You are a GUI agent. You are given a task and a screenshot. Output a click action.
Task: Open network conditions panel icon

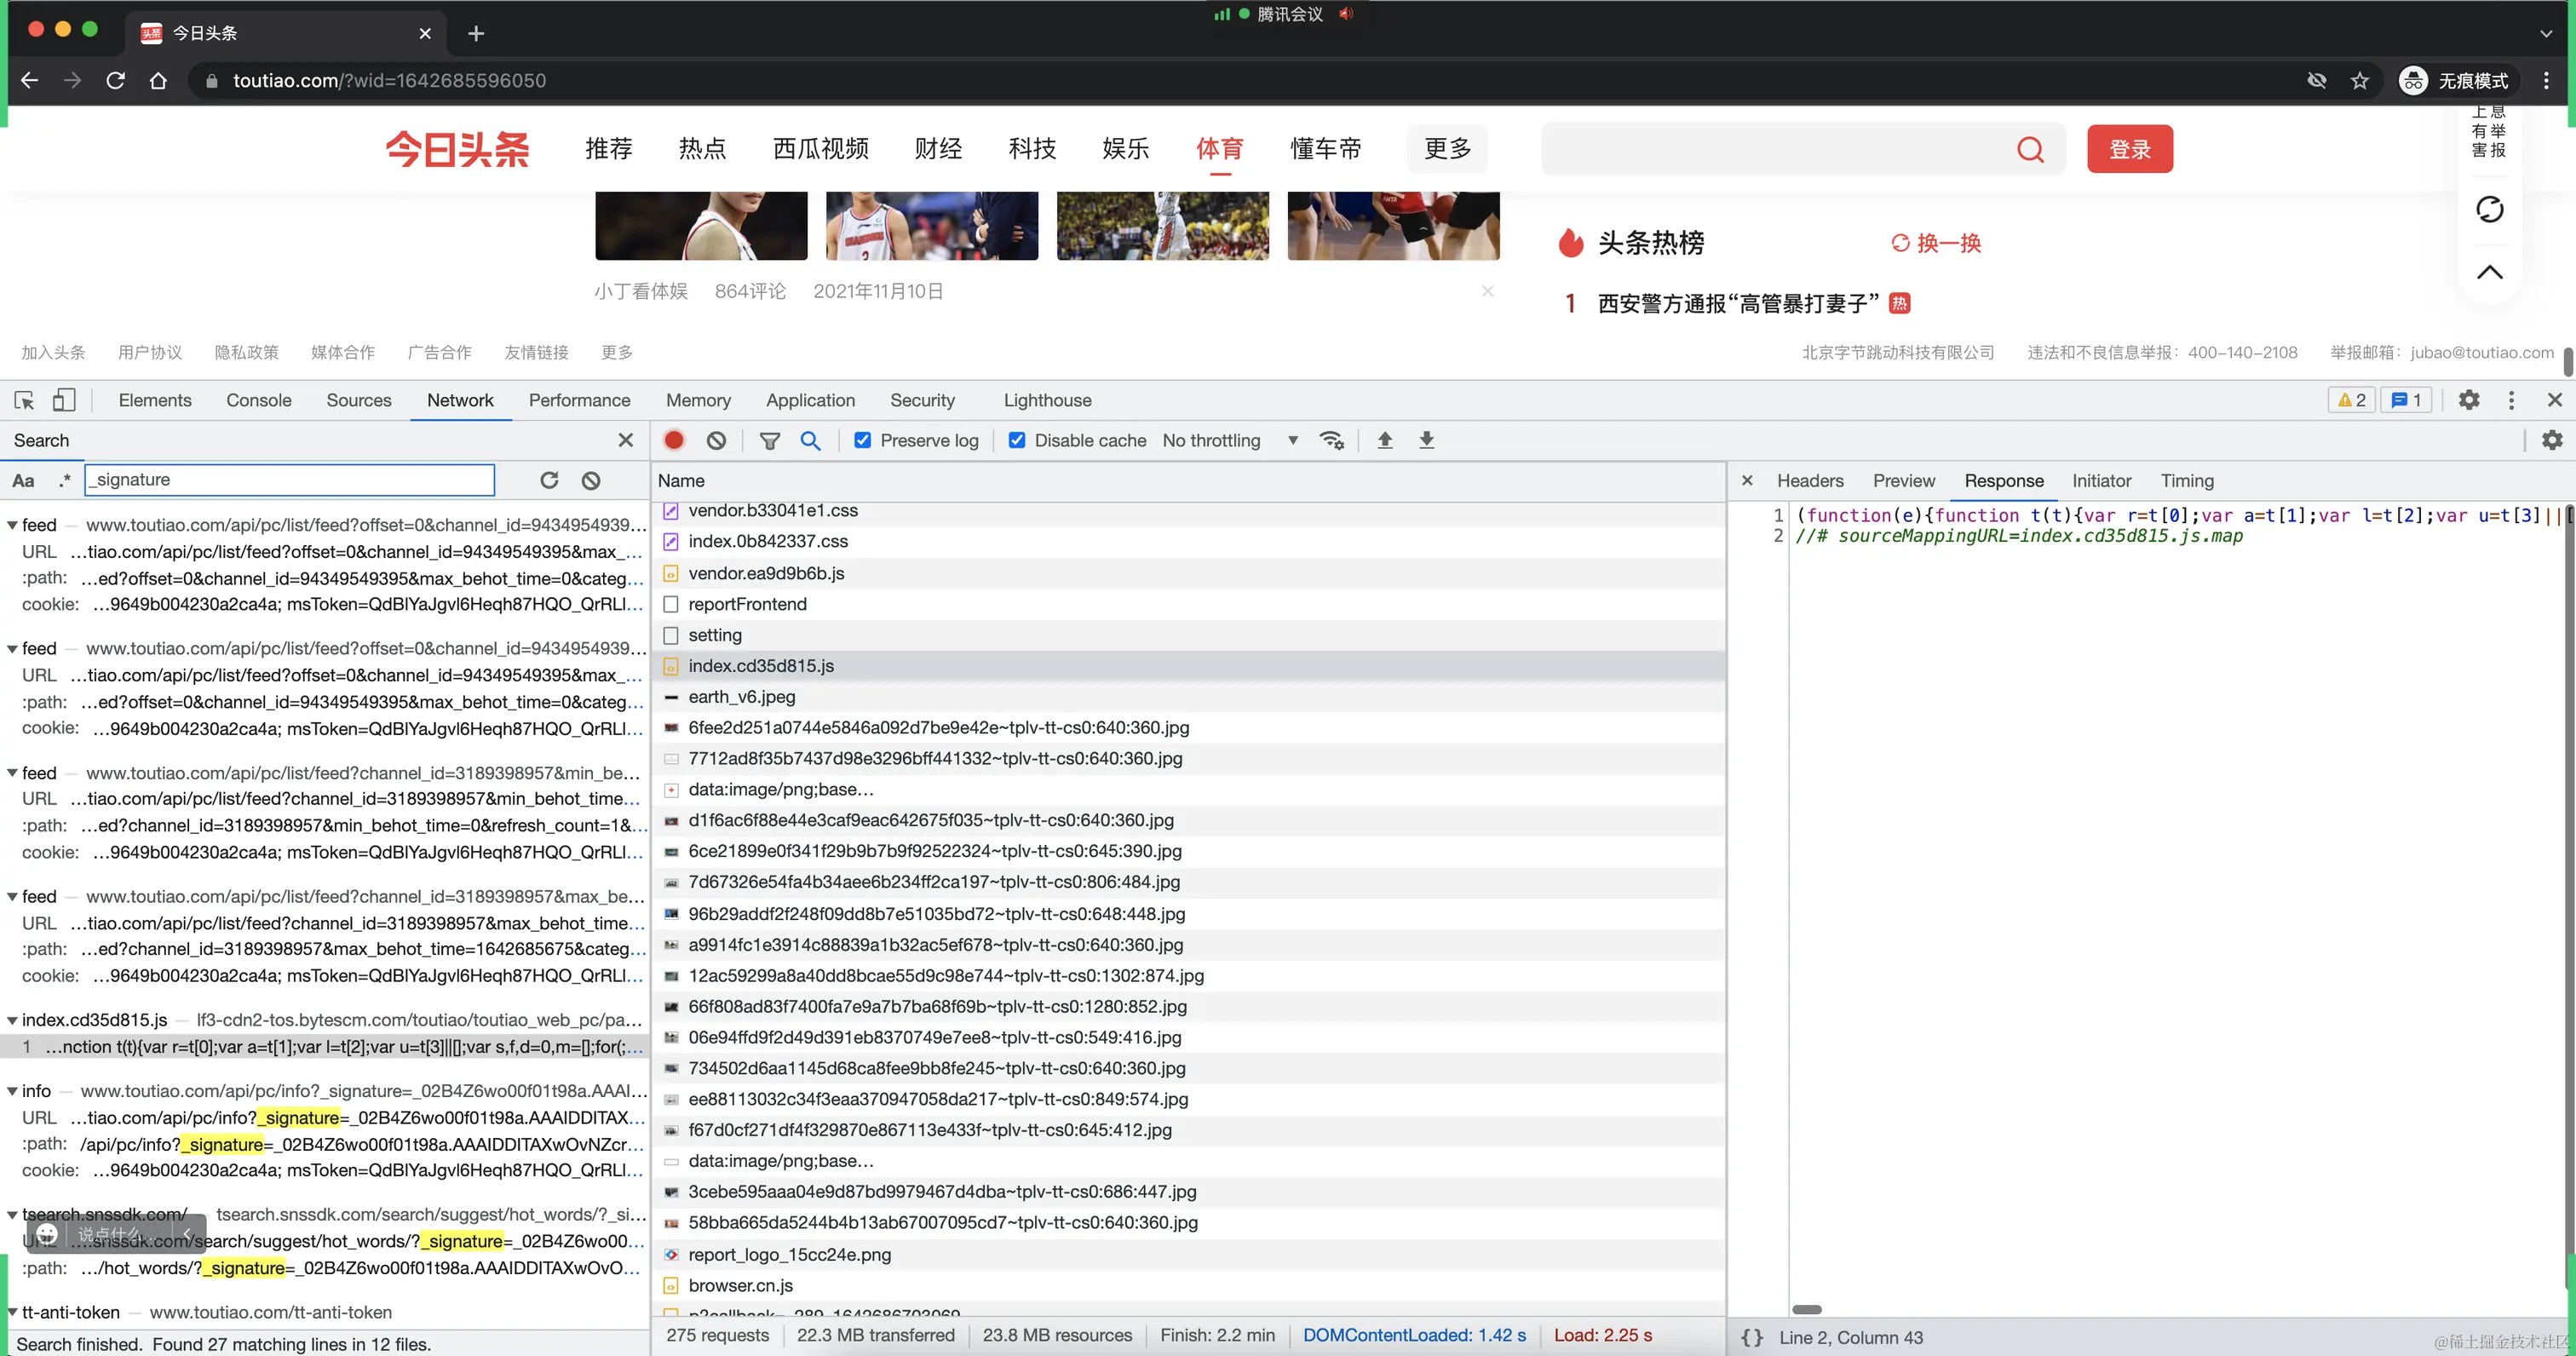point(1332,440)
